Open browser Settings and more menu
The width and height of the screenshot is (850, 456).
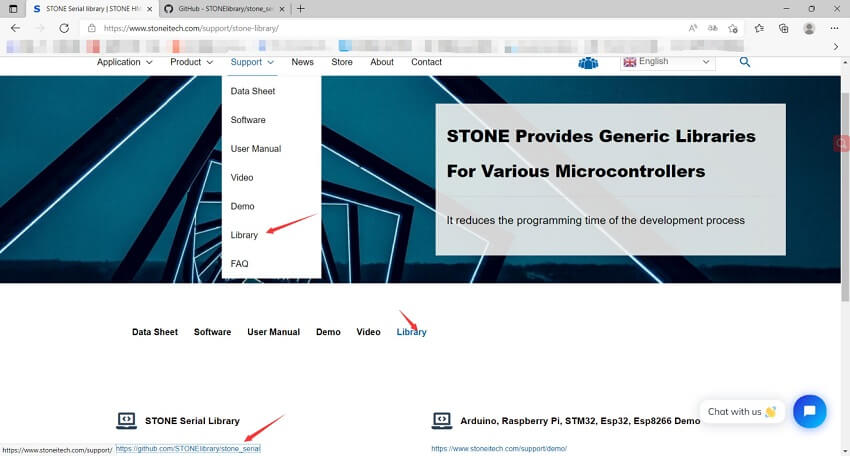click(x=834, y=28)
